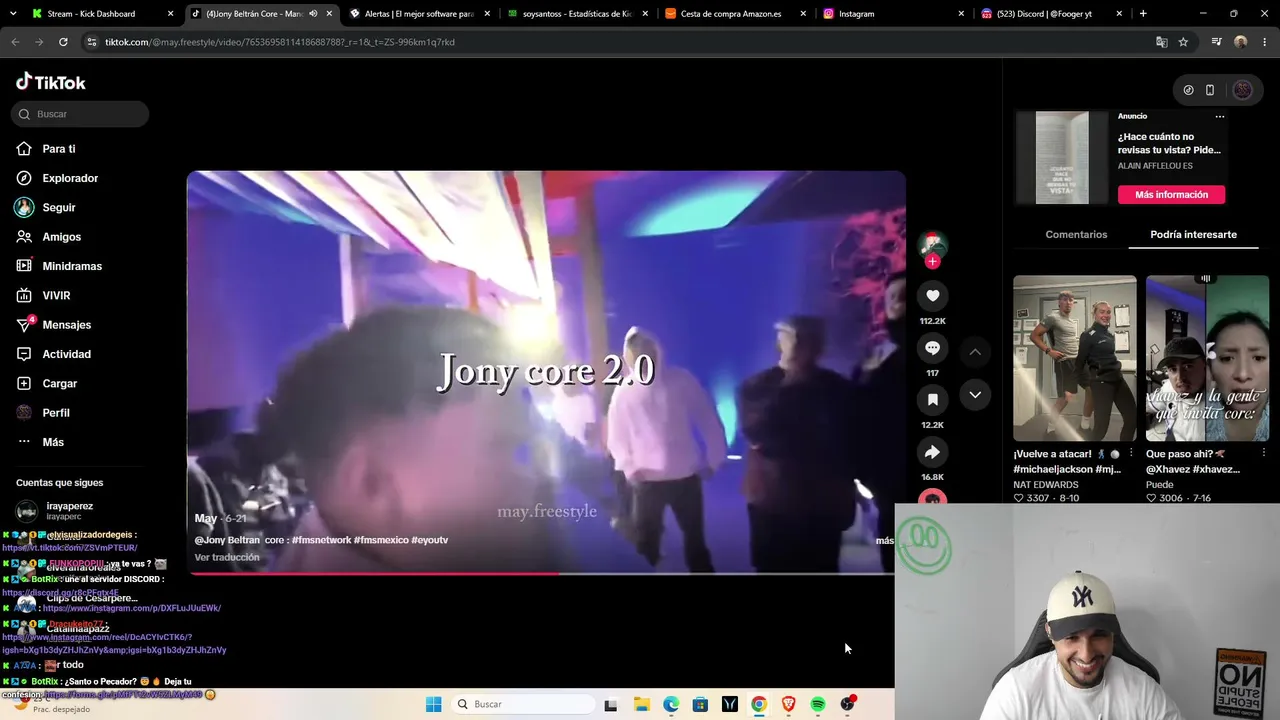
Task: Mute the TikTok tab's audio speaker icon
Action: pos(313,14)
